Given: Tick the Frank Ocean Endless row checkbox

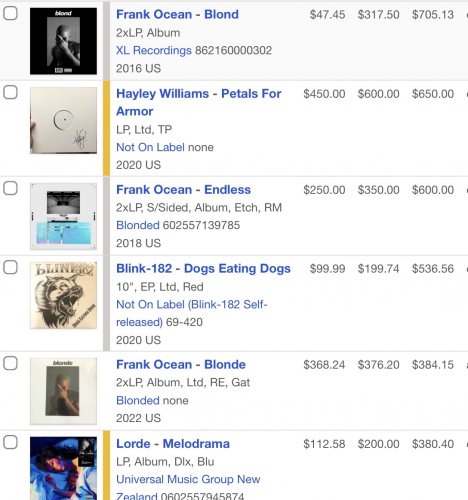Looking at the screenshot, I should click(x=10, y=188).
